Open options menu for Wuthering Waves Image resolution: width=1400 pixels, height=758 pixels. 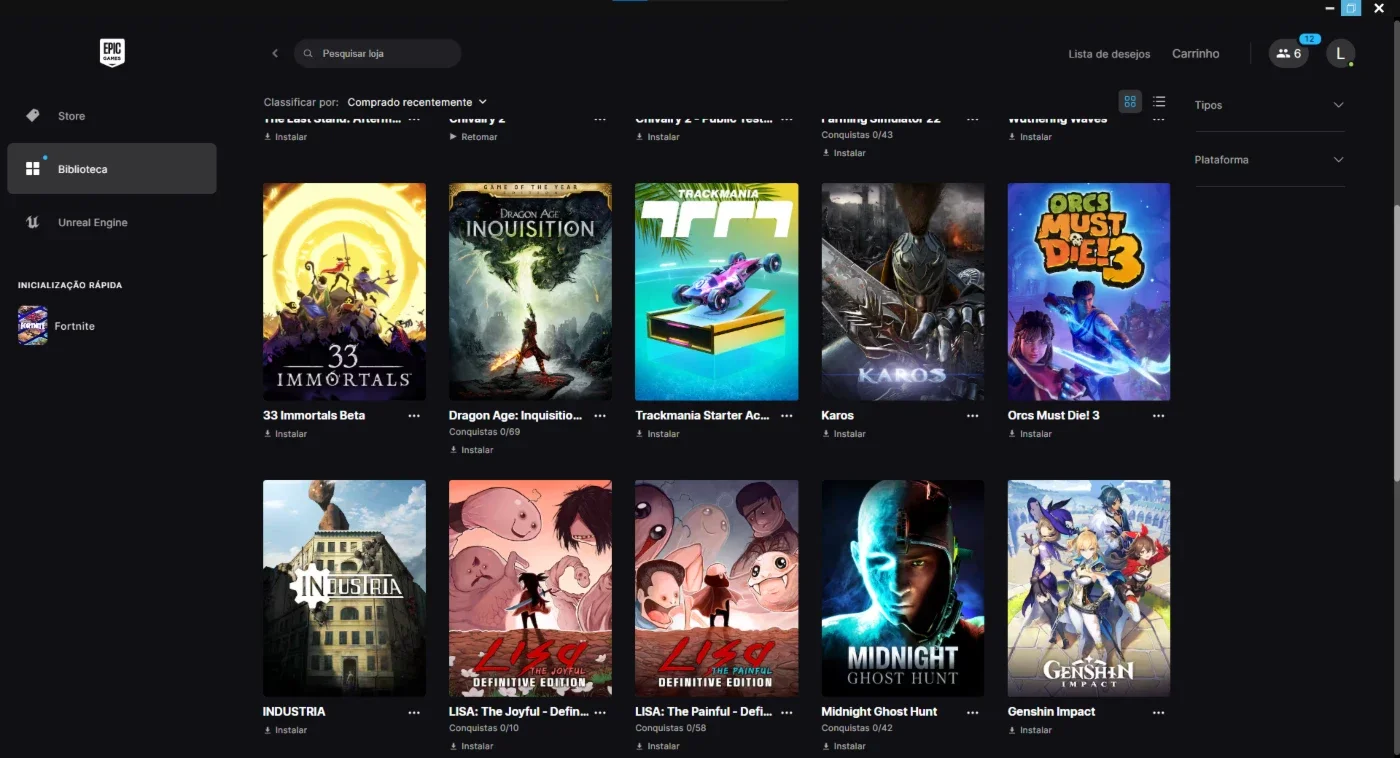tap(1159, 119)
